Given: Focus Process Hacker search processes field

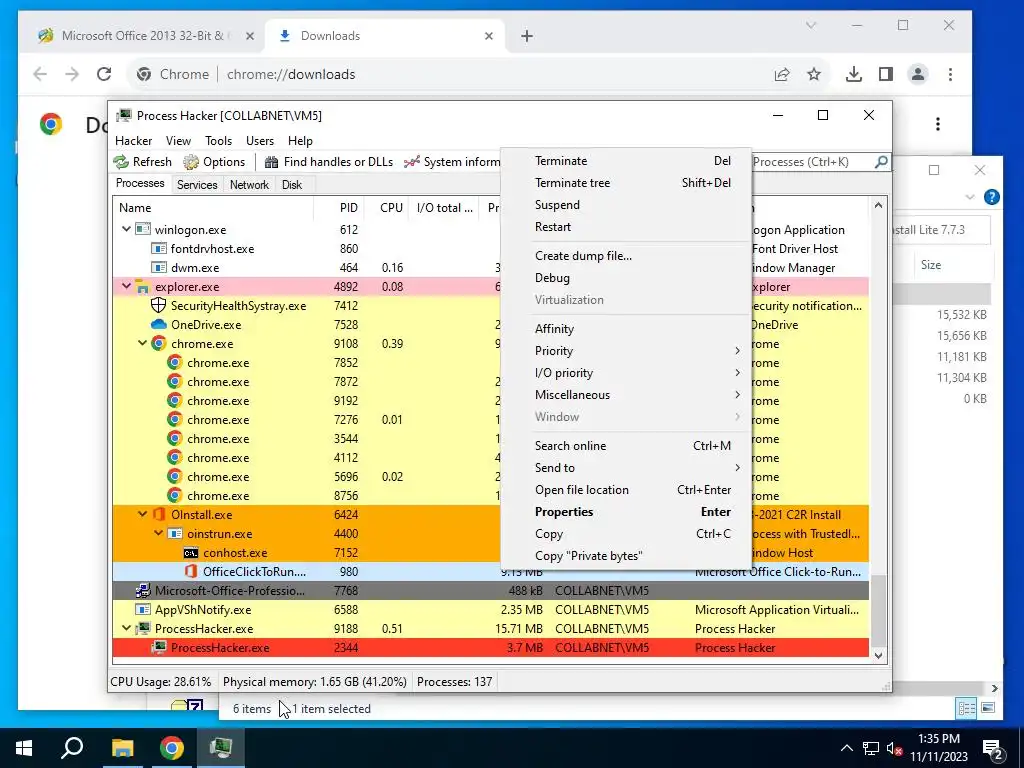Looking at the screenshot, I should pyautogui.click(x=812, y=161).
